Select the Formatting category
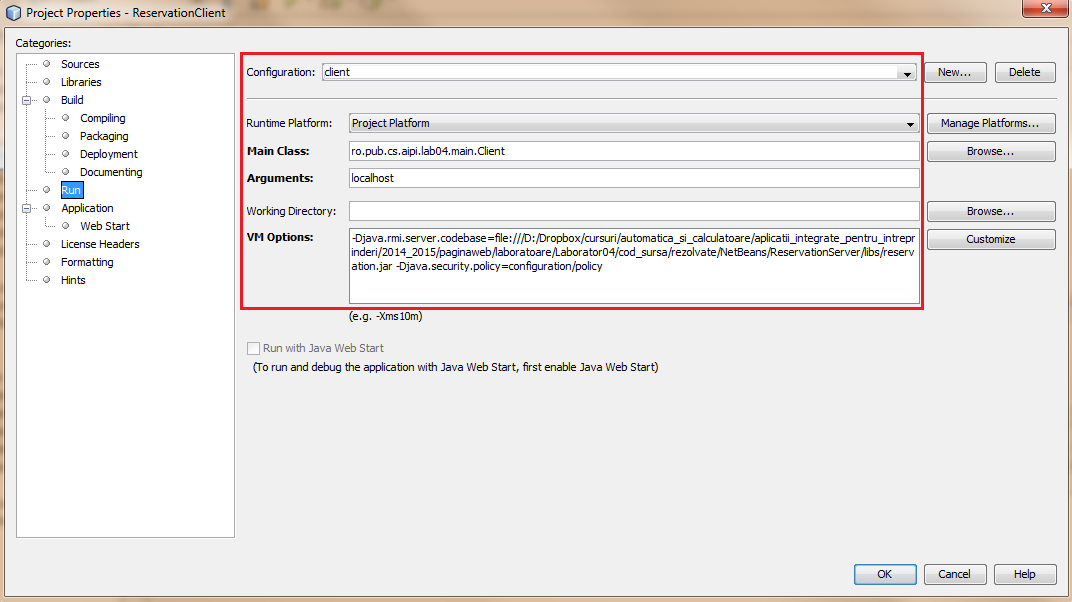 click(87, 262)
